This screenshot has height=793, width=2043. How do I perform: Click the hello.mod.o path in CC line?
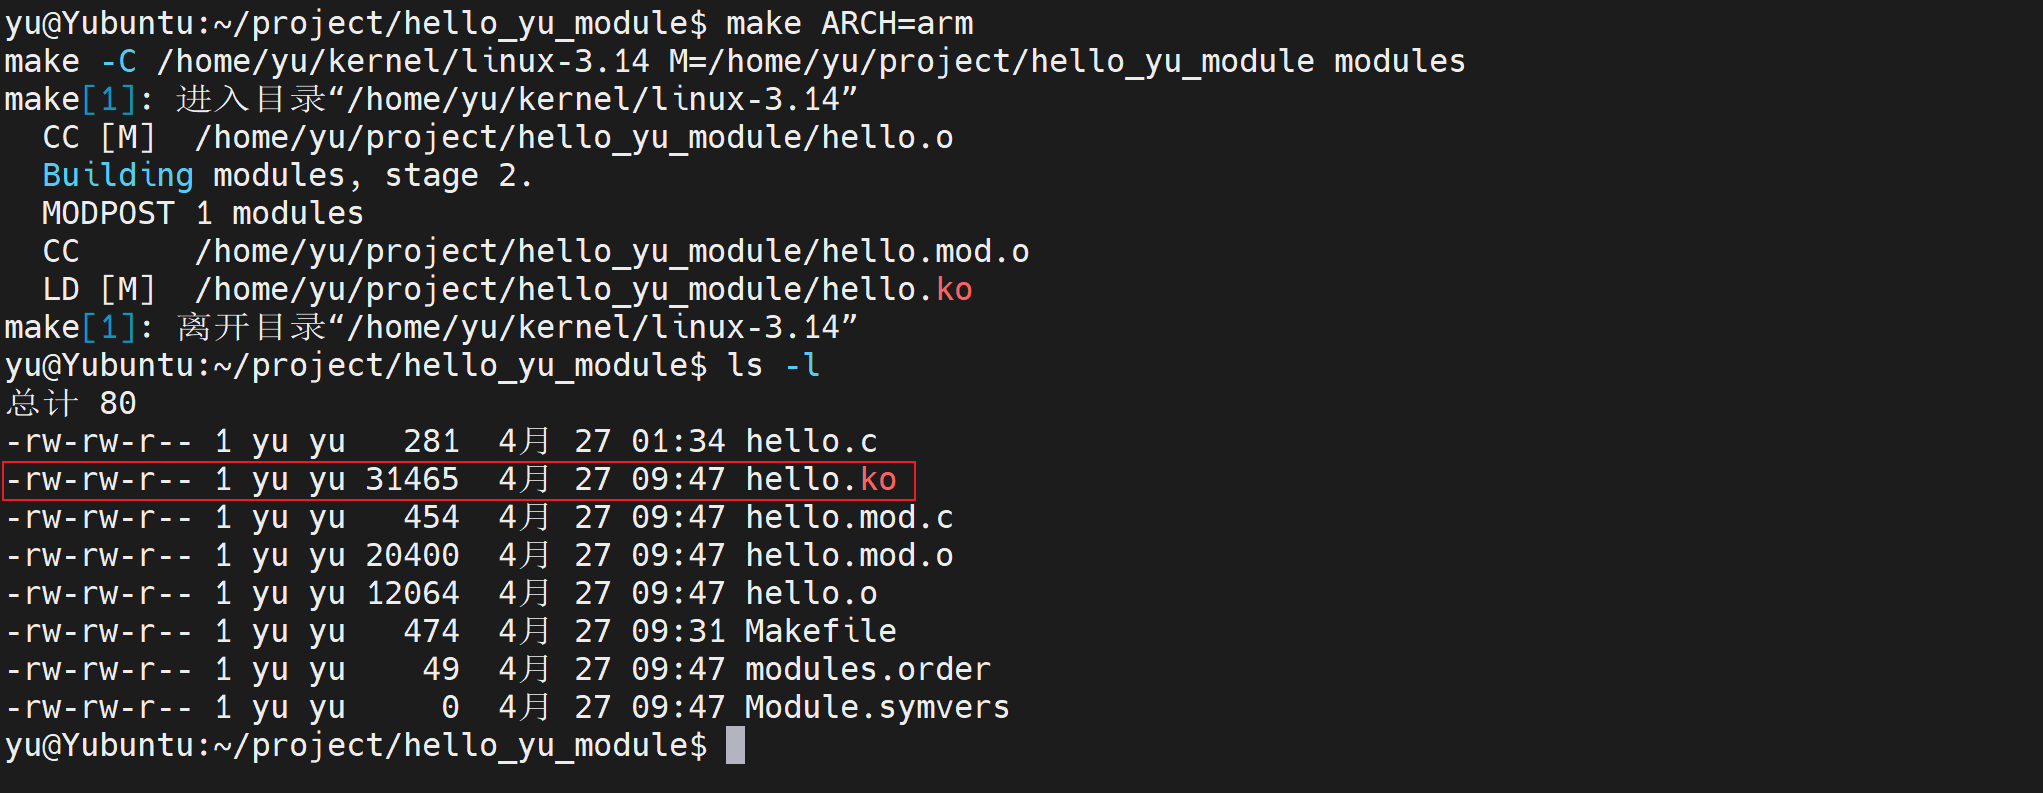coord(612,252)
